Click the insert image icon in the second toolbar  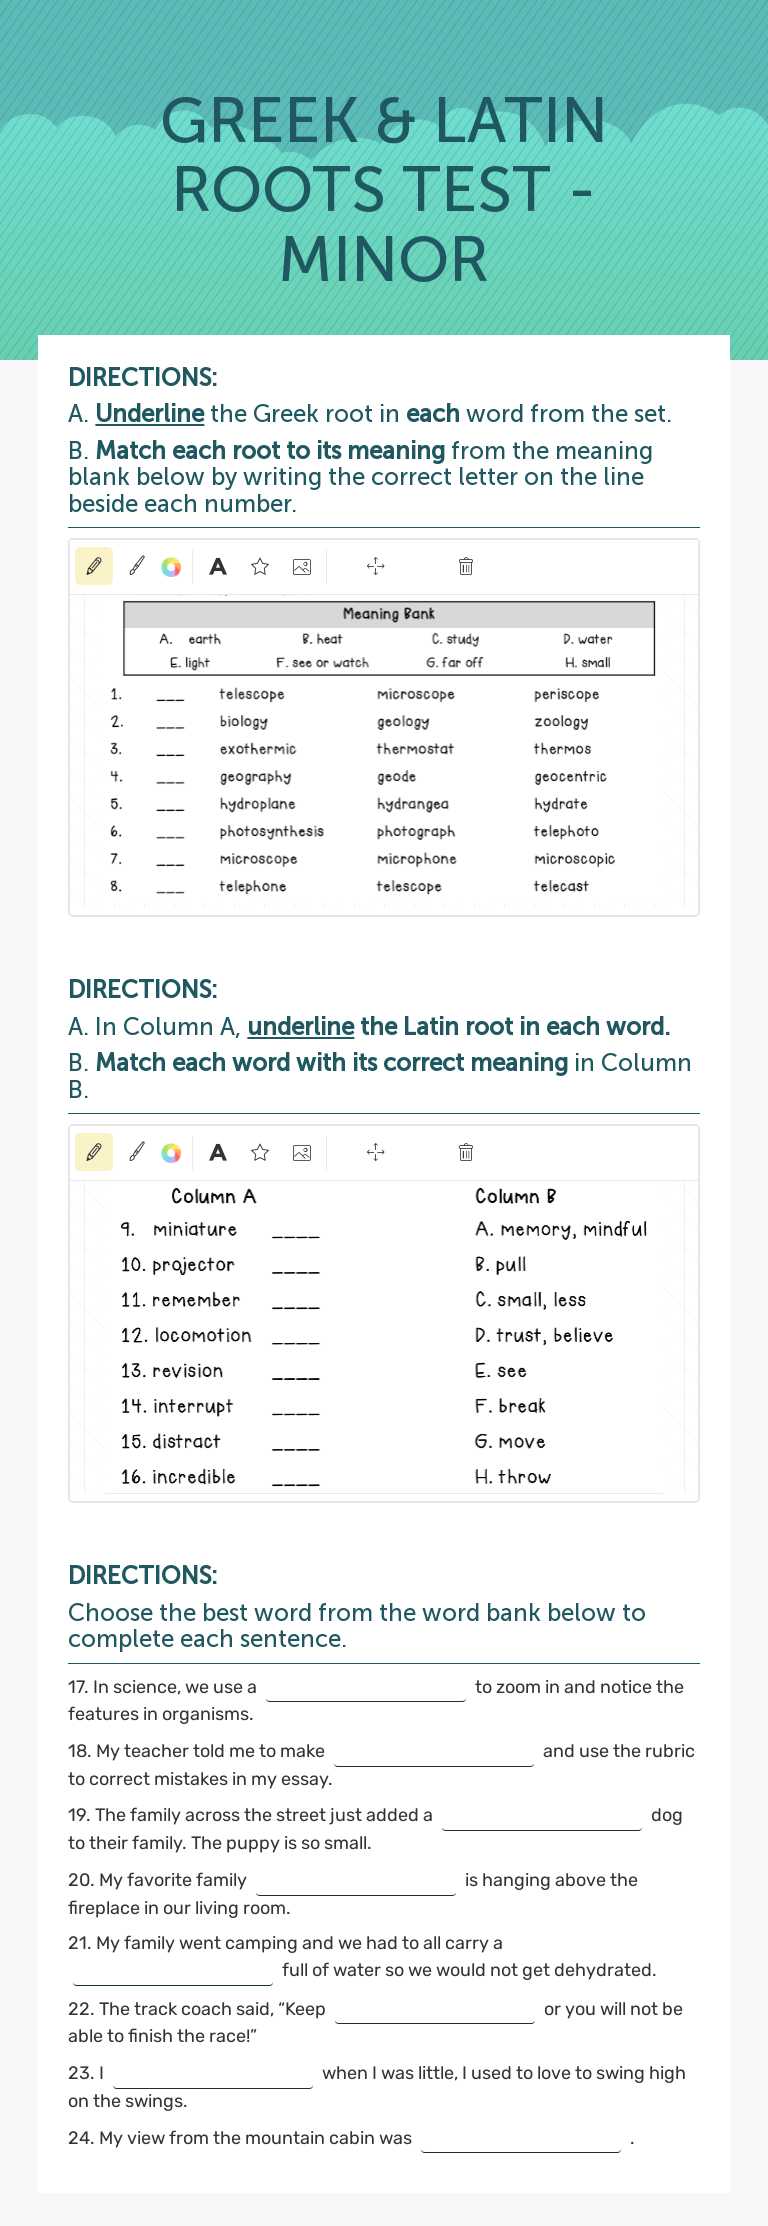(300, 1152)
